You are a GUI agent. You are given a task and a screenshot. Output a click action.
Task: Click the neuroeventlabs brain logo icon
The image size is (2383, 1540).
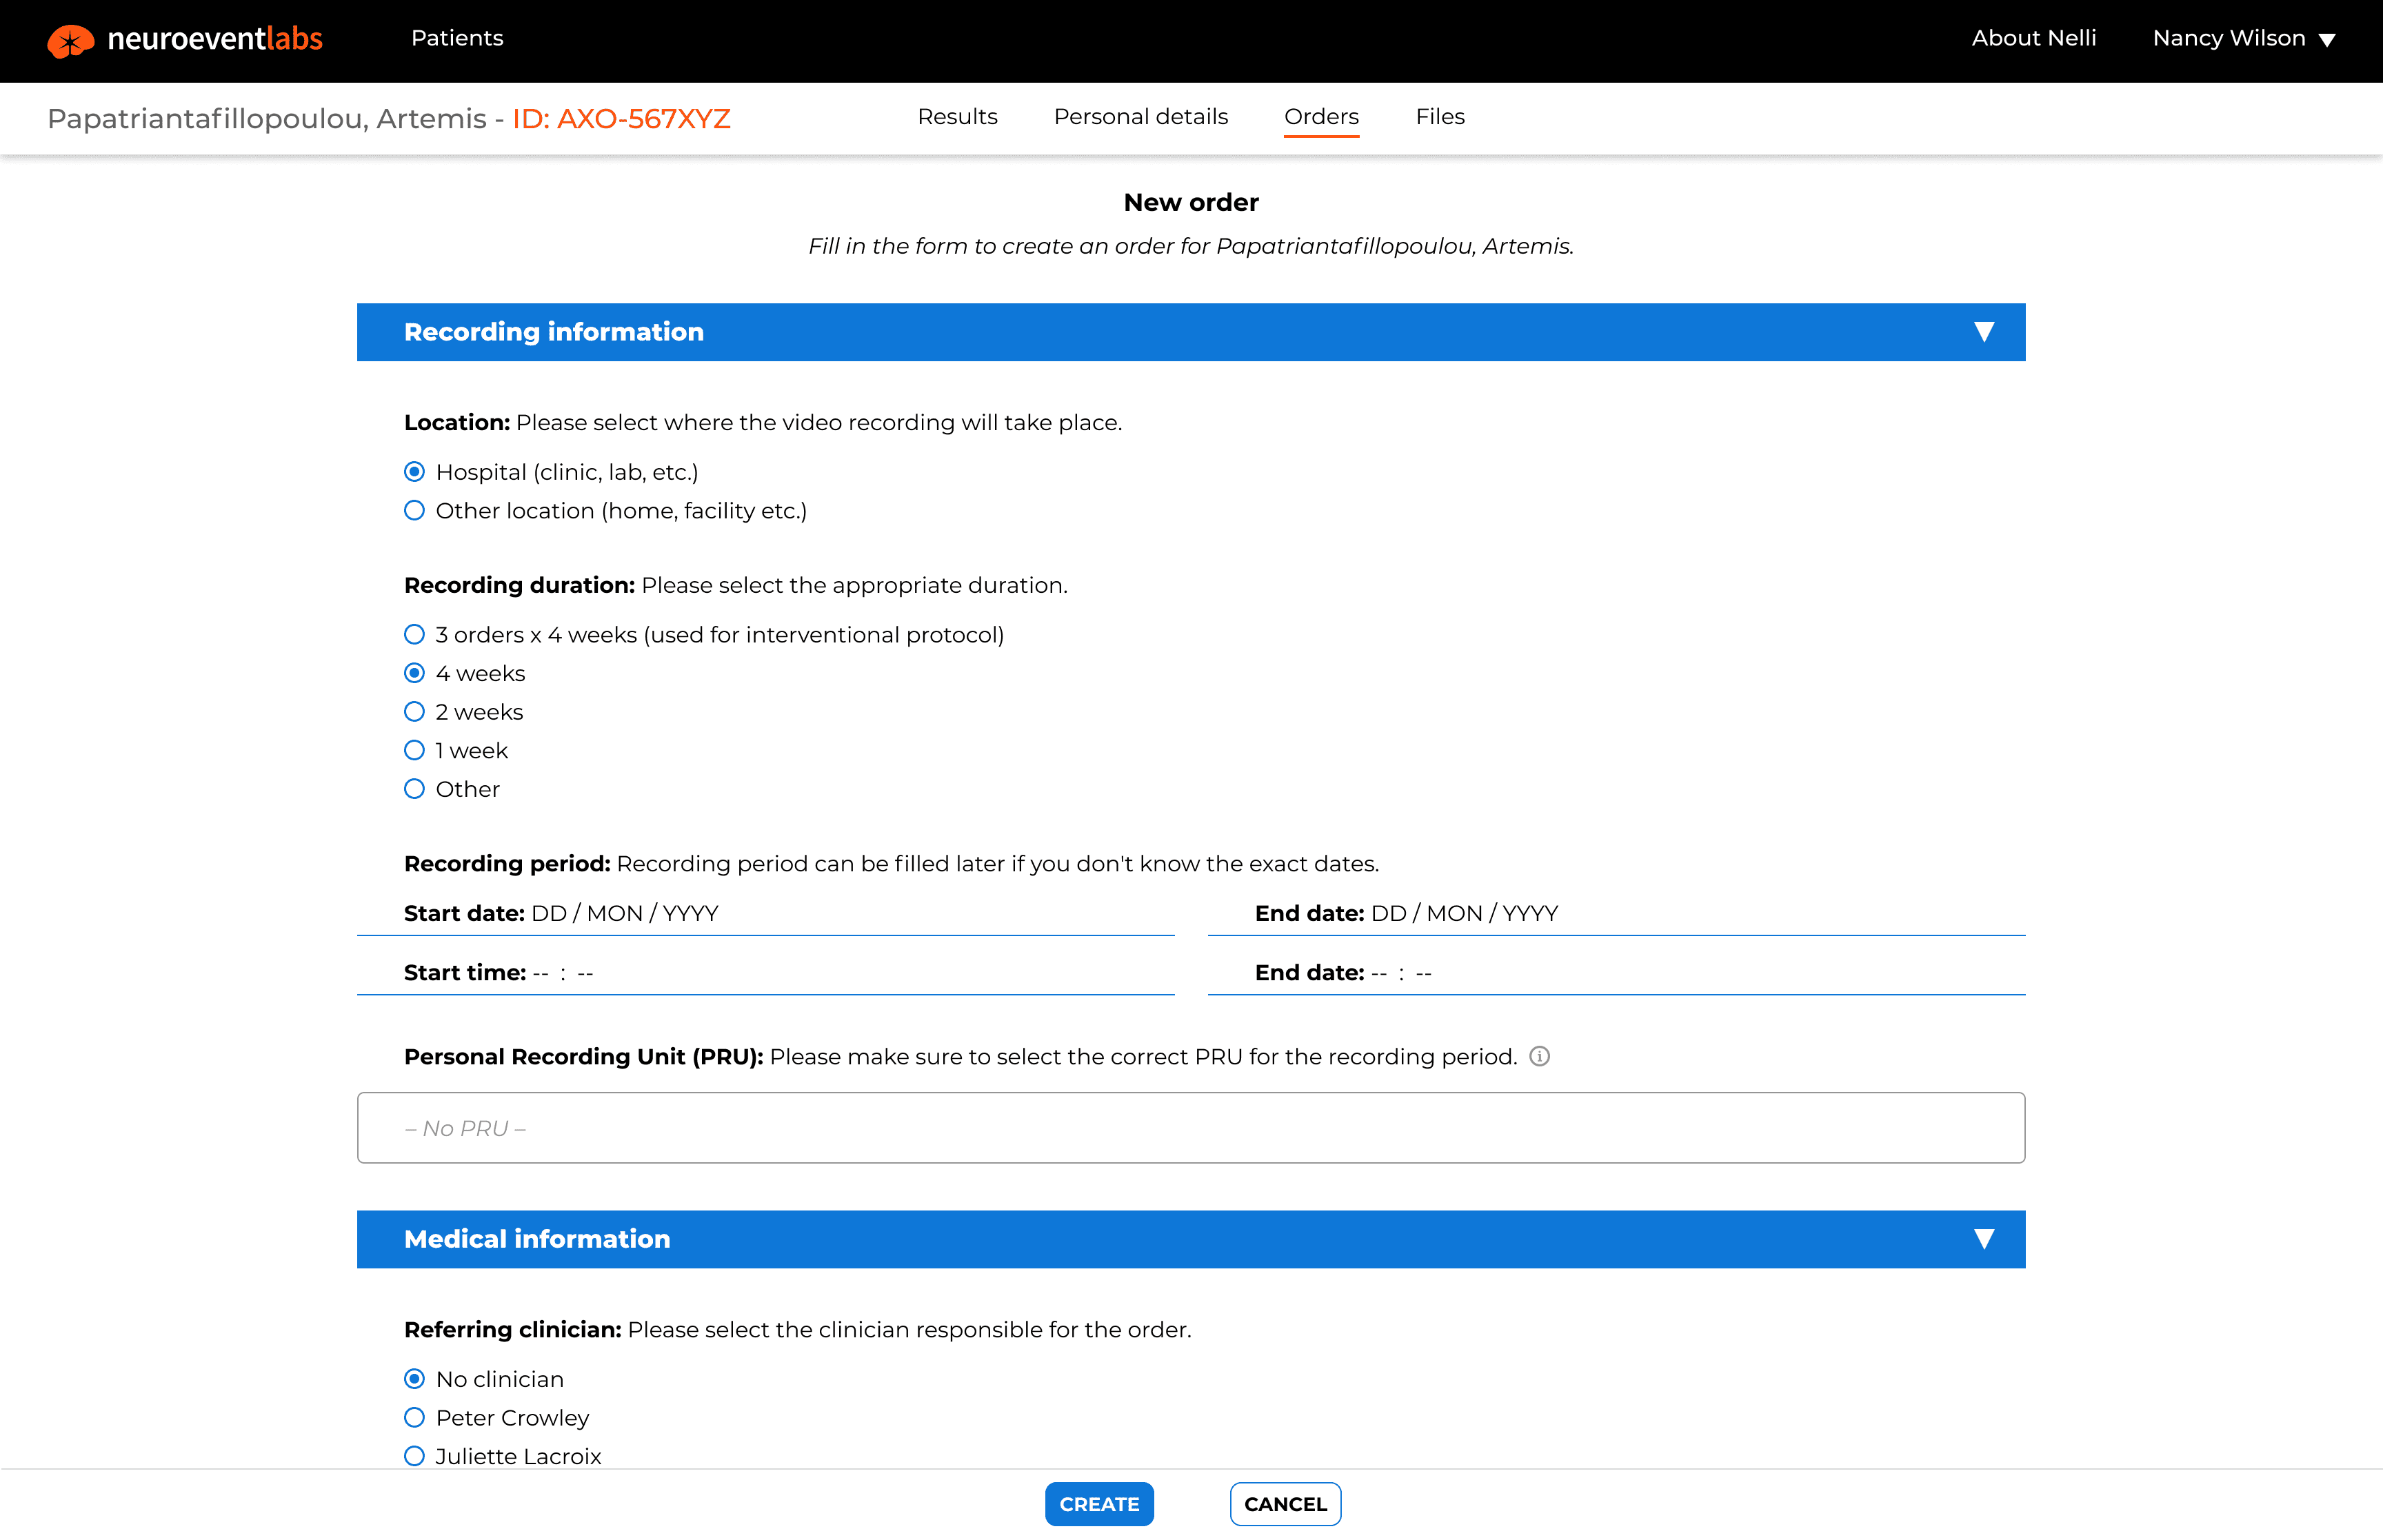(70, 40)
